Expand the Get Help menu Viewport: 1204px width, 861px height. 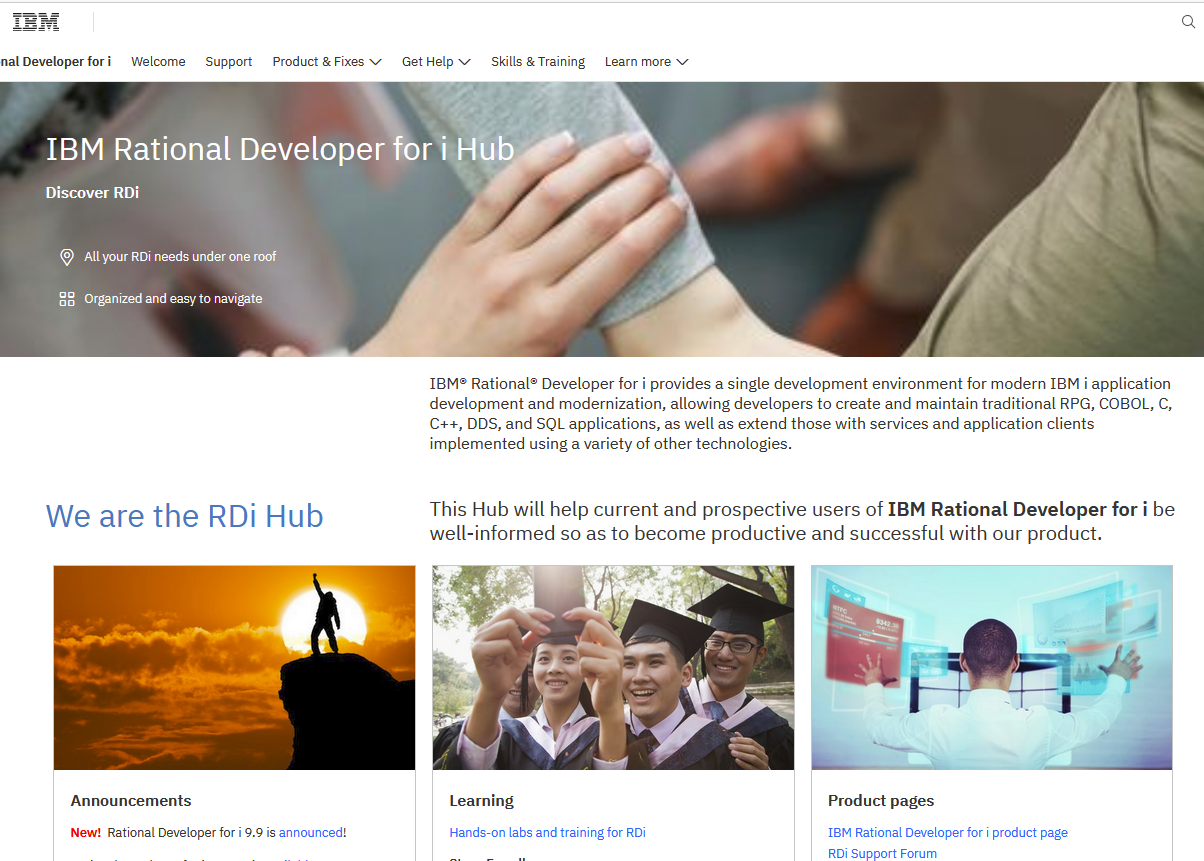[x=436, y=62]
